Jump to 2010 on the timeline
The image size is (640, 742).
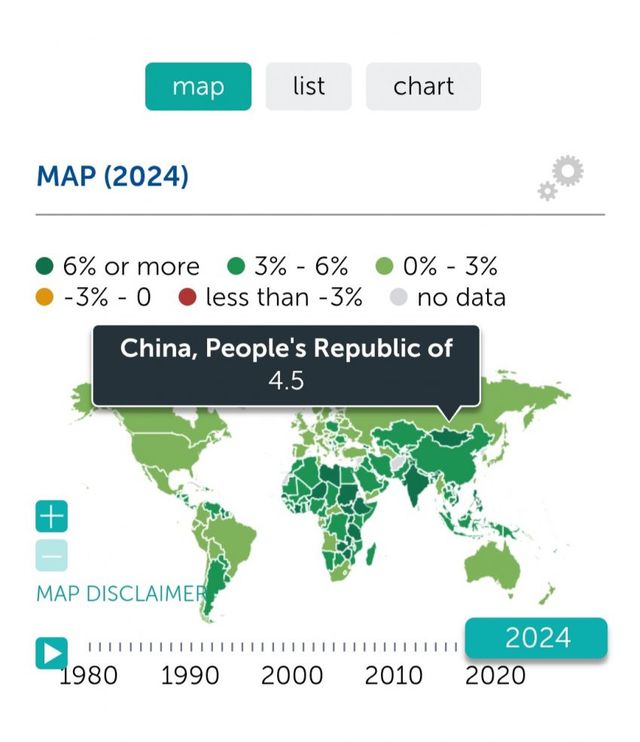394,675
